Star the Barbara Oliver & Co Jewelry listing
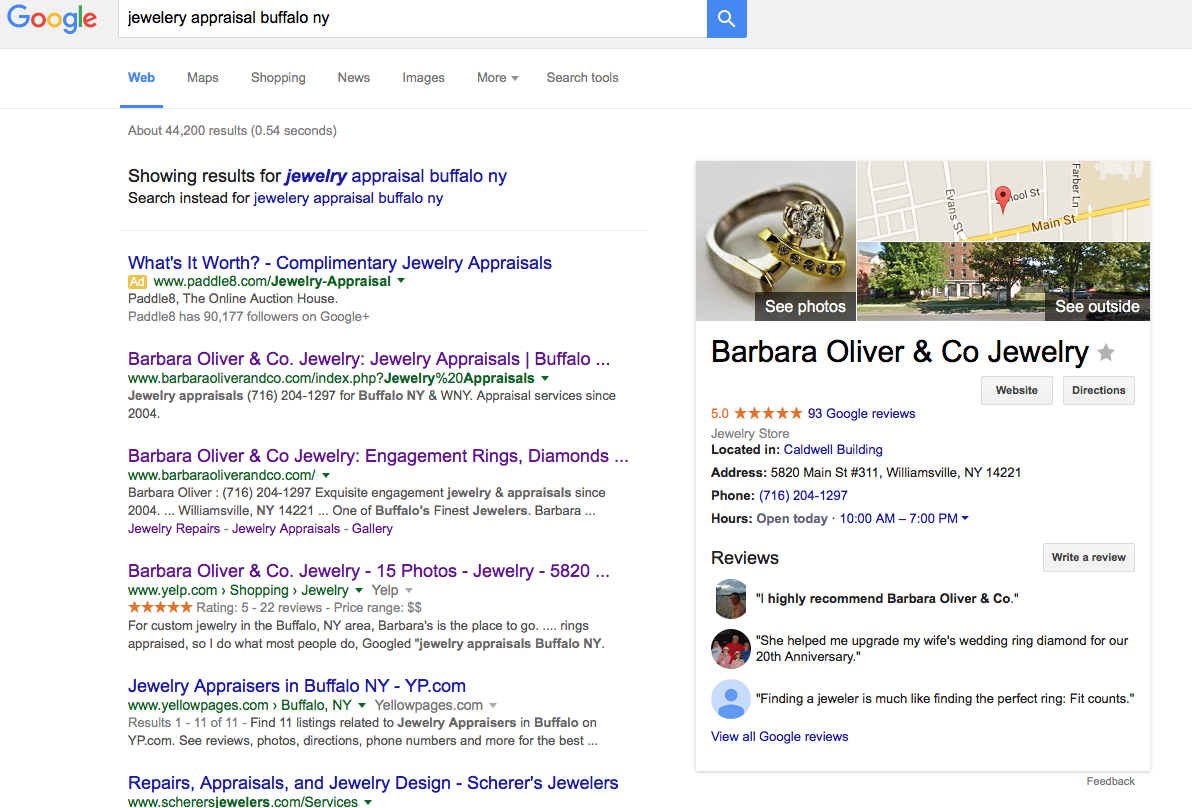This screenshot has width=1192, height=808. pyautogui.click(x=1106, y=353)
